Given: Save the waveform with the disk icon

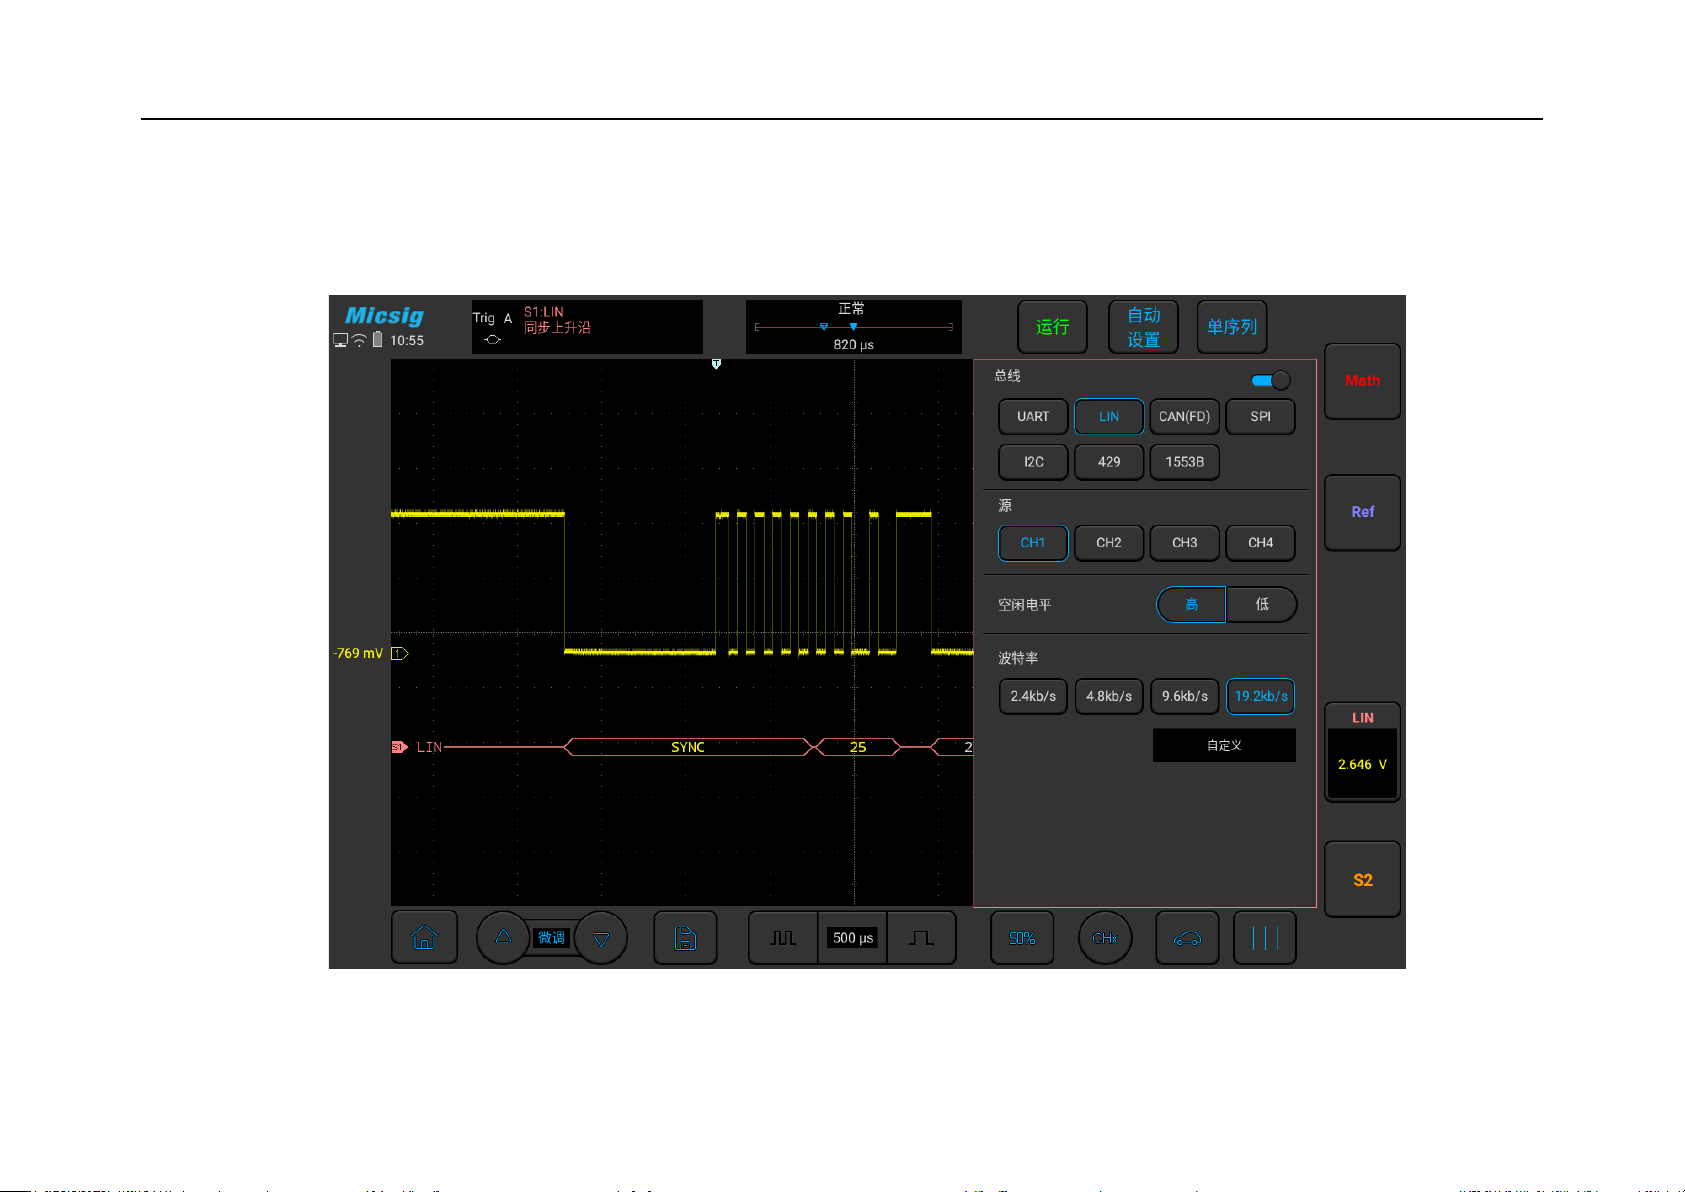Looking at the screenshot, I should [x=685, y=937].
